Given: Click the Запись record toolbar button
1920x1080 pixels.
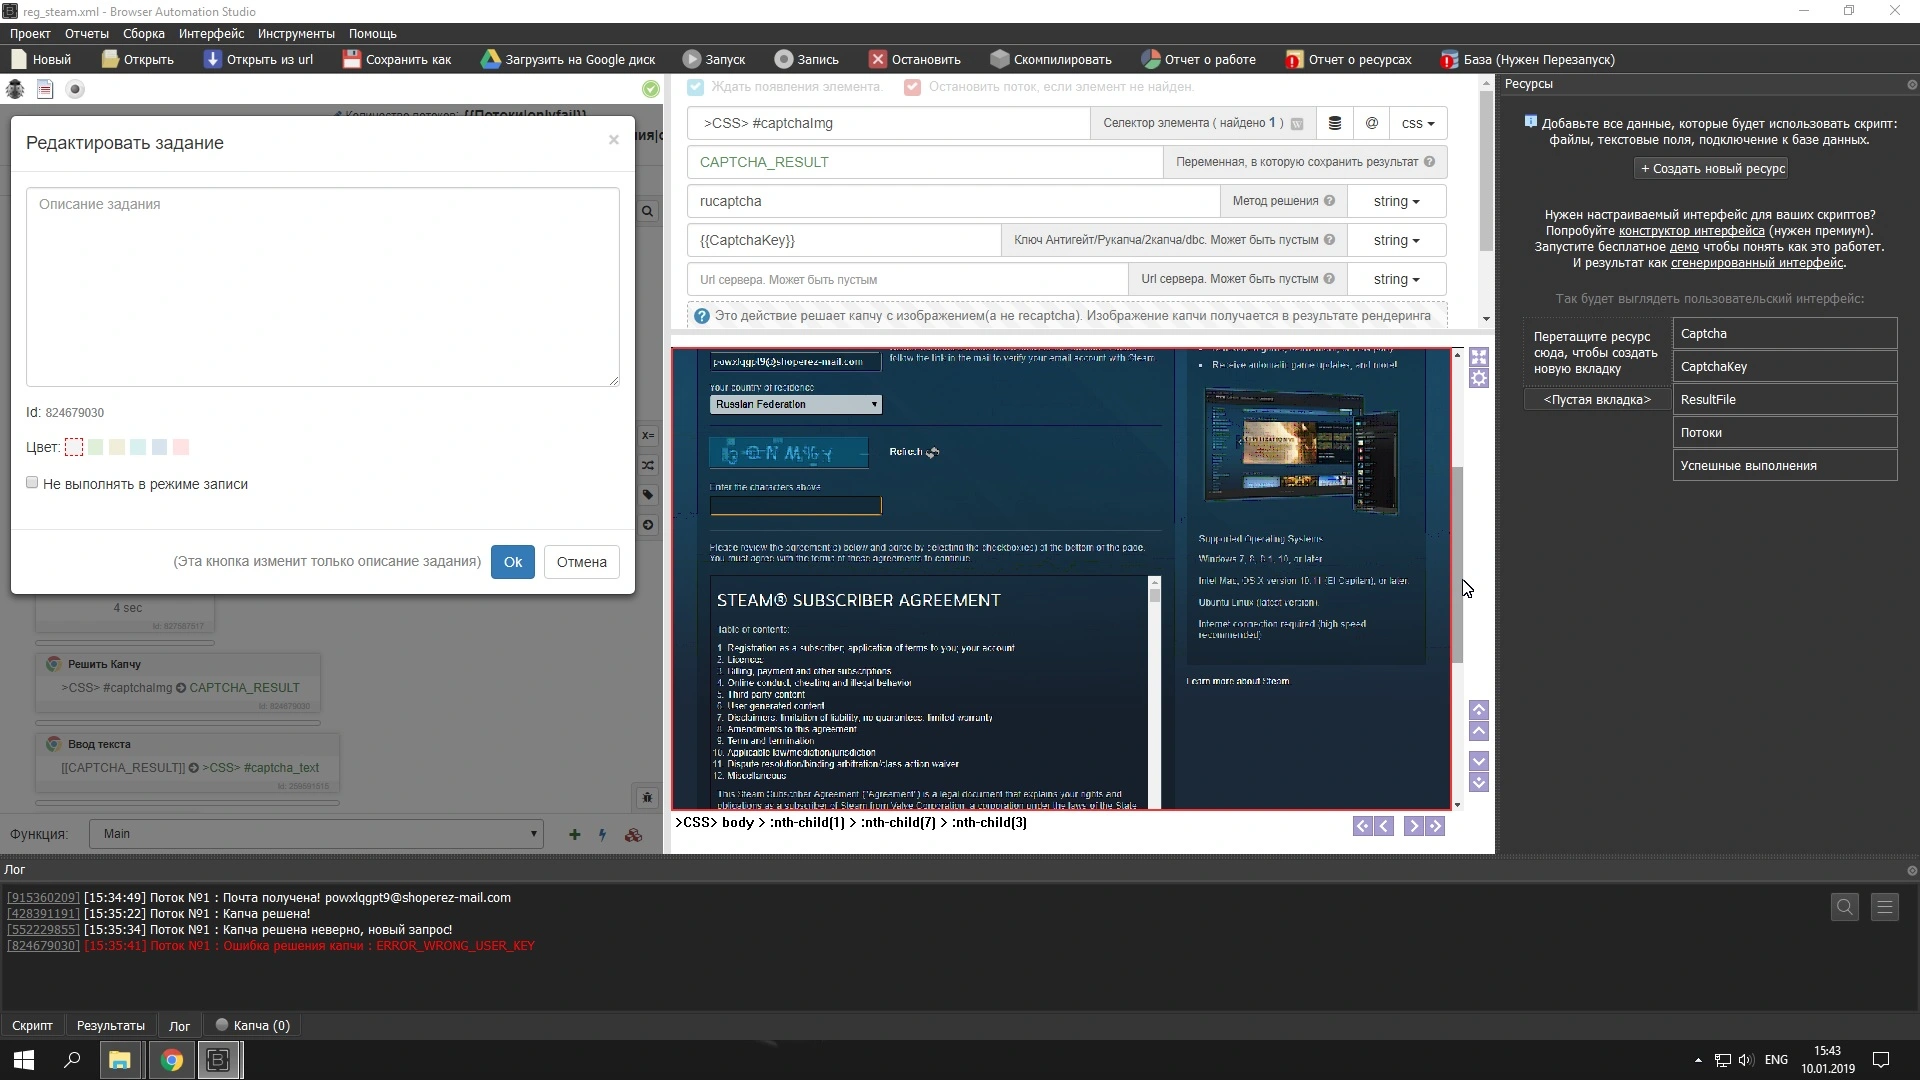Looking at the screenshot, I should click(x=807, y=60).
